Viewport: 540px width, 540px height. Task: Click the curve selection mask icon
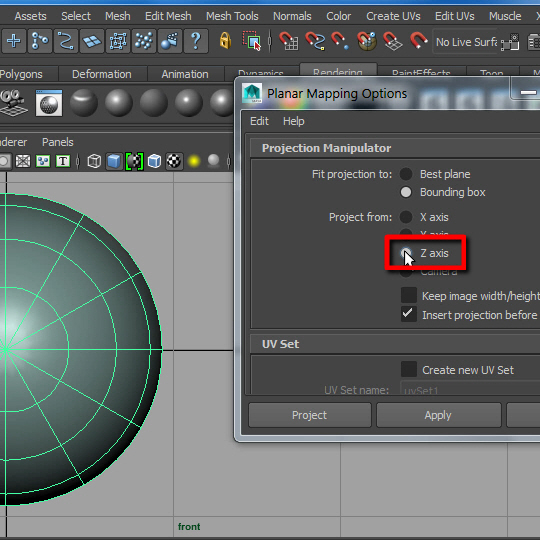coord(66,41)
